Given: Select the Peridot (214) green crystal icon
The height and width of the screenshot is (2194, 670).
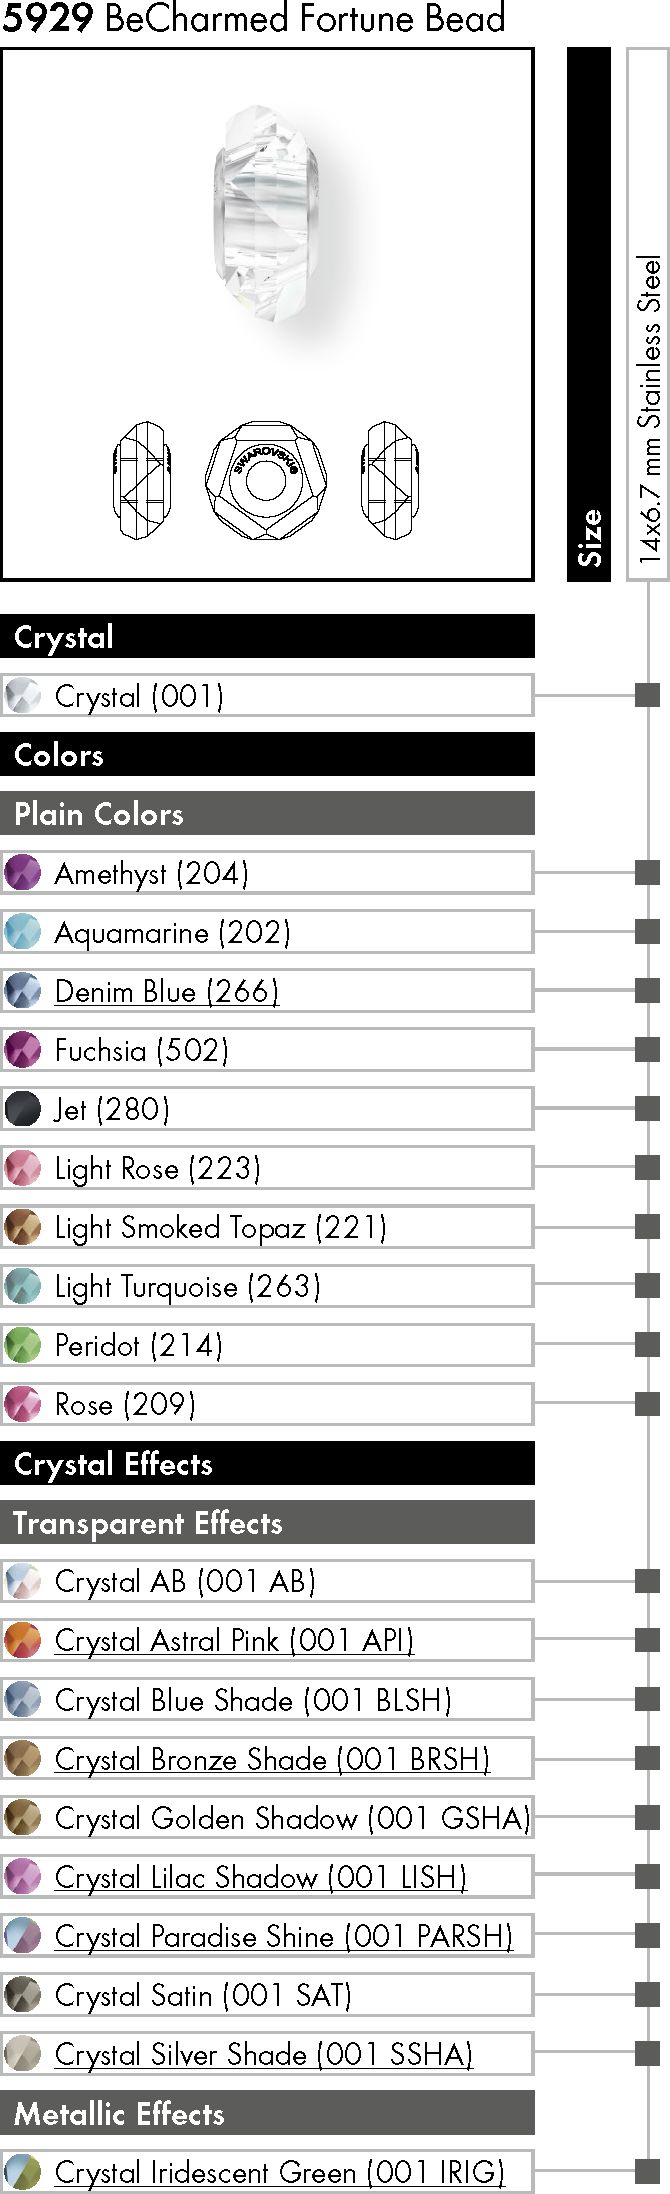Looking at the screenshot, I should tap(22, 1345).
